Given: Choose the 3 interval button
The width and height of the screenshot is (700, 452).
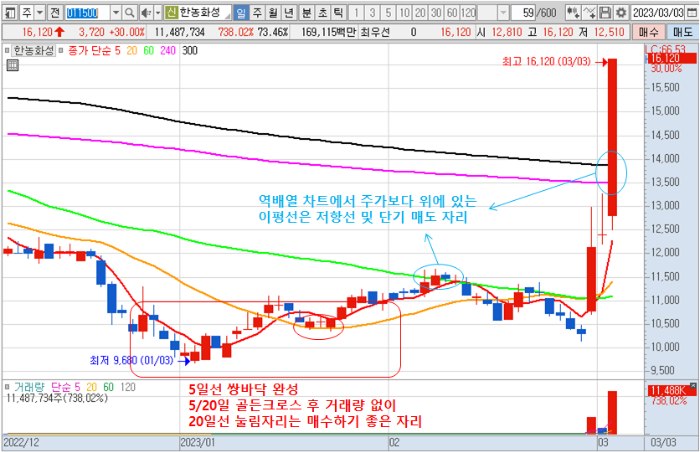Looking at the screenshot, I should click(372, 13).
